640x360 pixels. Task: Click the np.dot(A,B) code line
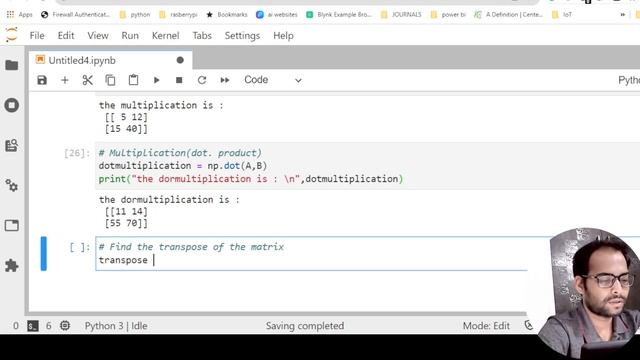(182, 166)
